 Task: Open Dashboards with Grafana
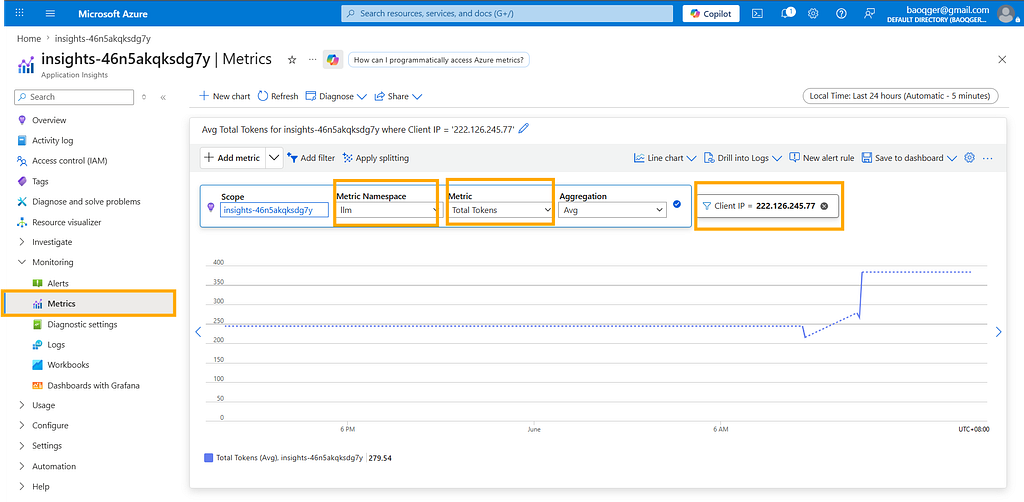[x=93, y=385]
